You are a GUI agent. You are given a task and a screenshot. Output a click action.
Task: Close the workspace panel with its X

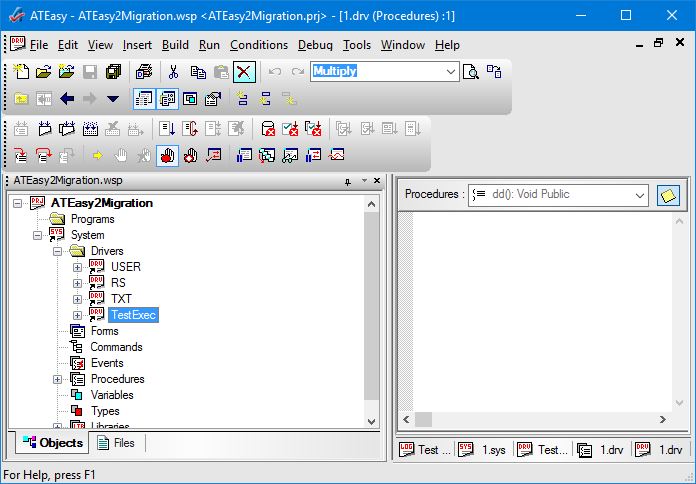pyautogui.click(x=377, y=181)
